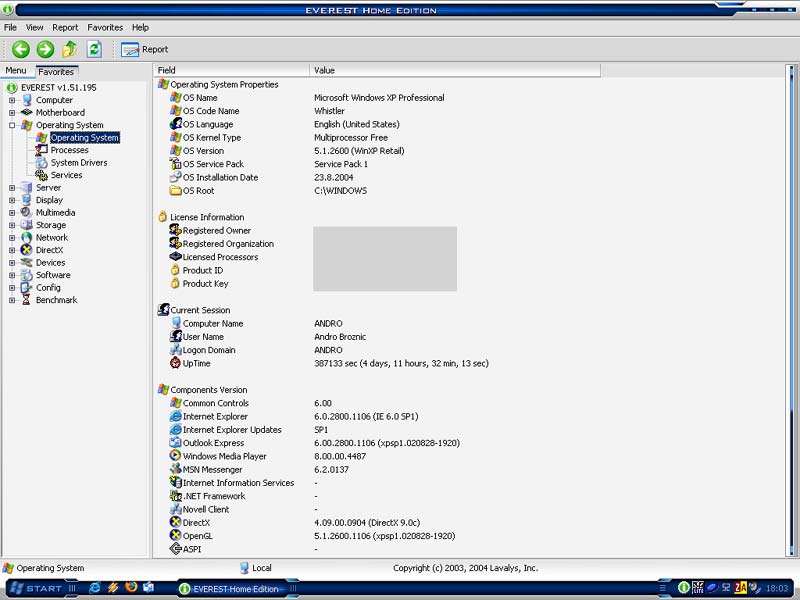This screenshot has height=600, width=800.
Task: Click the green Back arrow toolbar icon
Action: coord(20,49)
